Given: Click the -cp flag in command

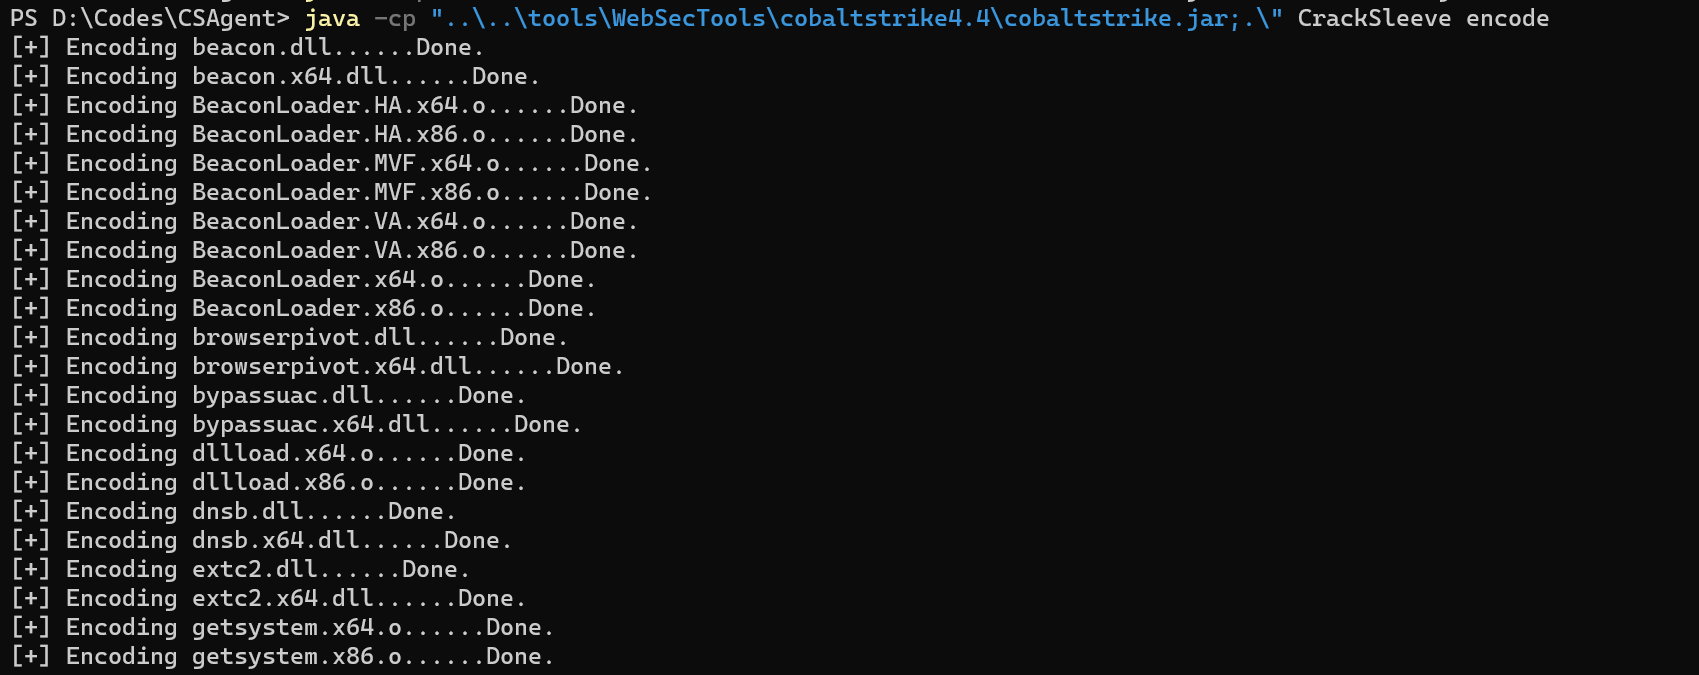Looking at the screenshot, I should [395, 19].
